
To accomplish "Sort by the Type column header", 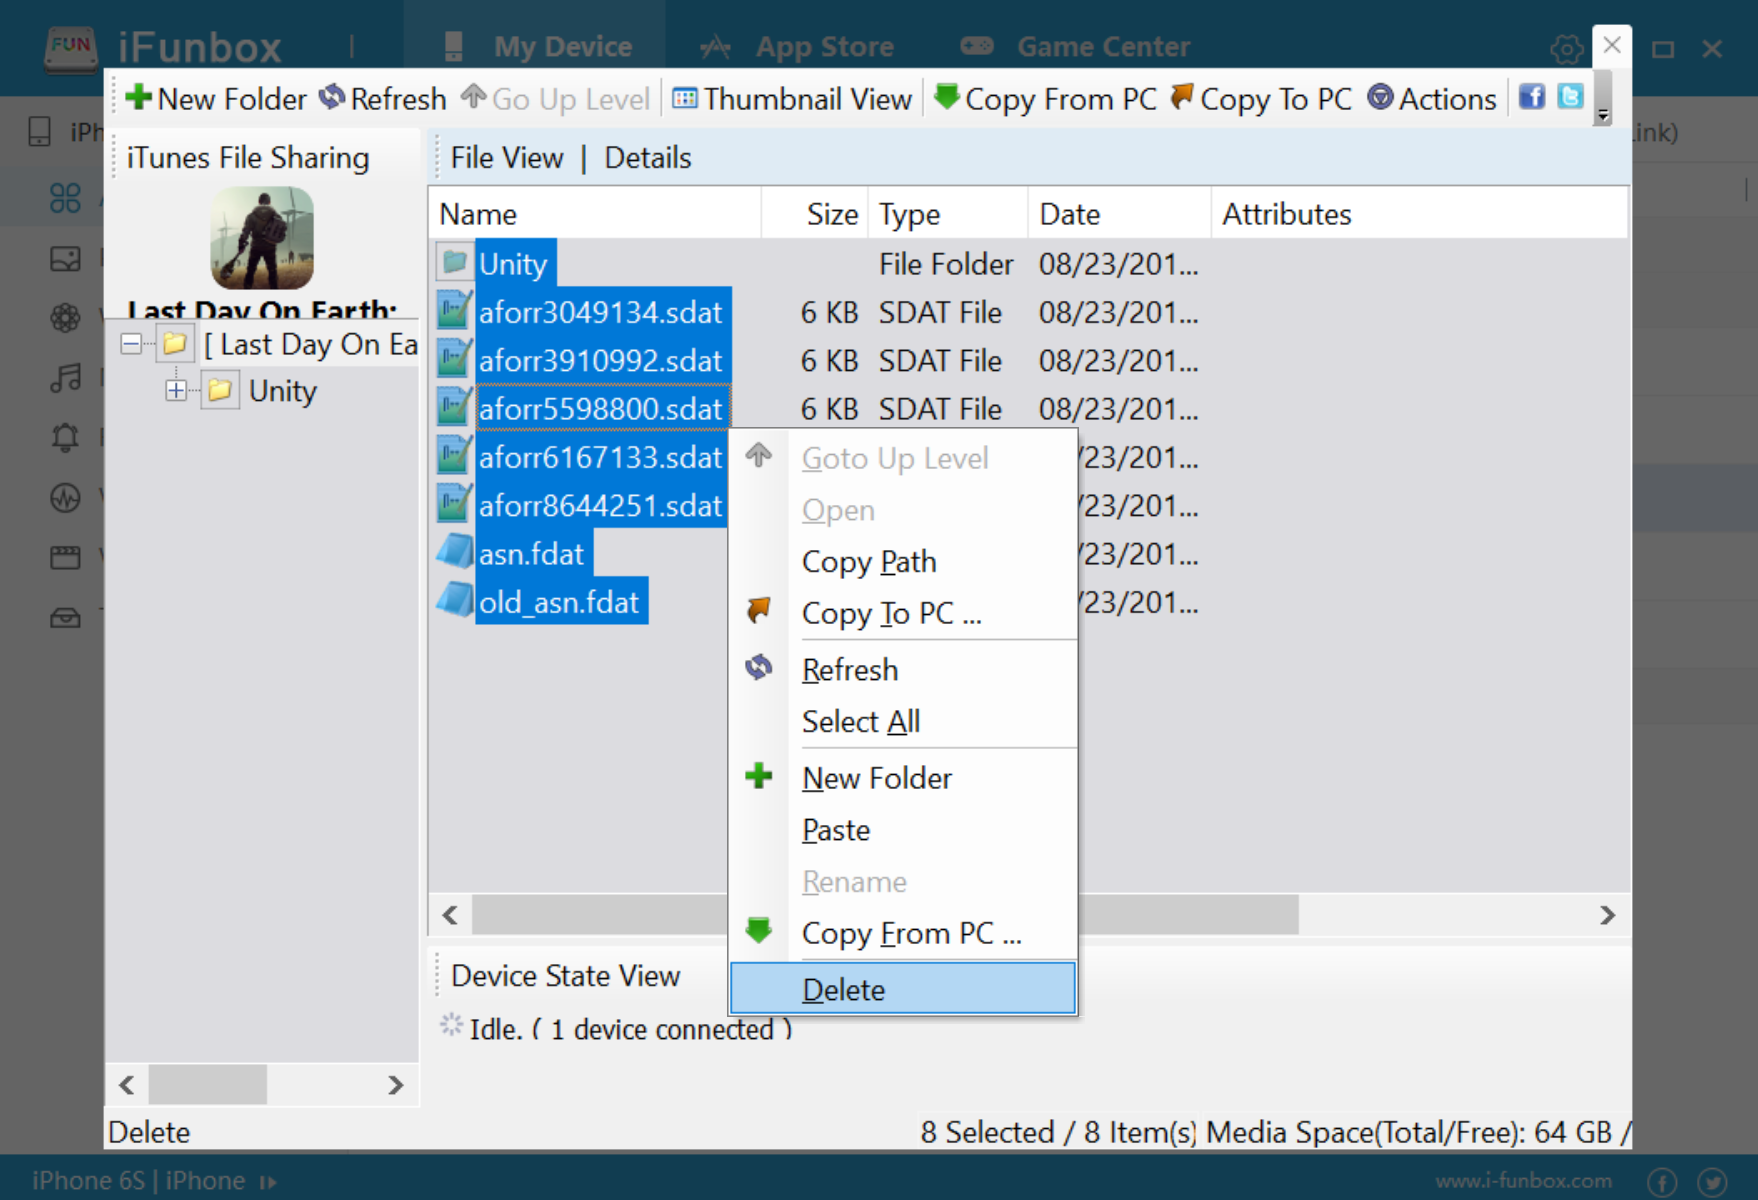I will pyautogui.click(x=948, y=214).
